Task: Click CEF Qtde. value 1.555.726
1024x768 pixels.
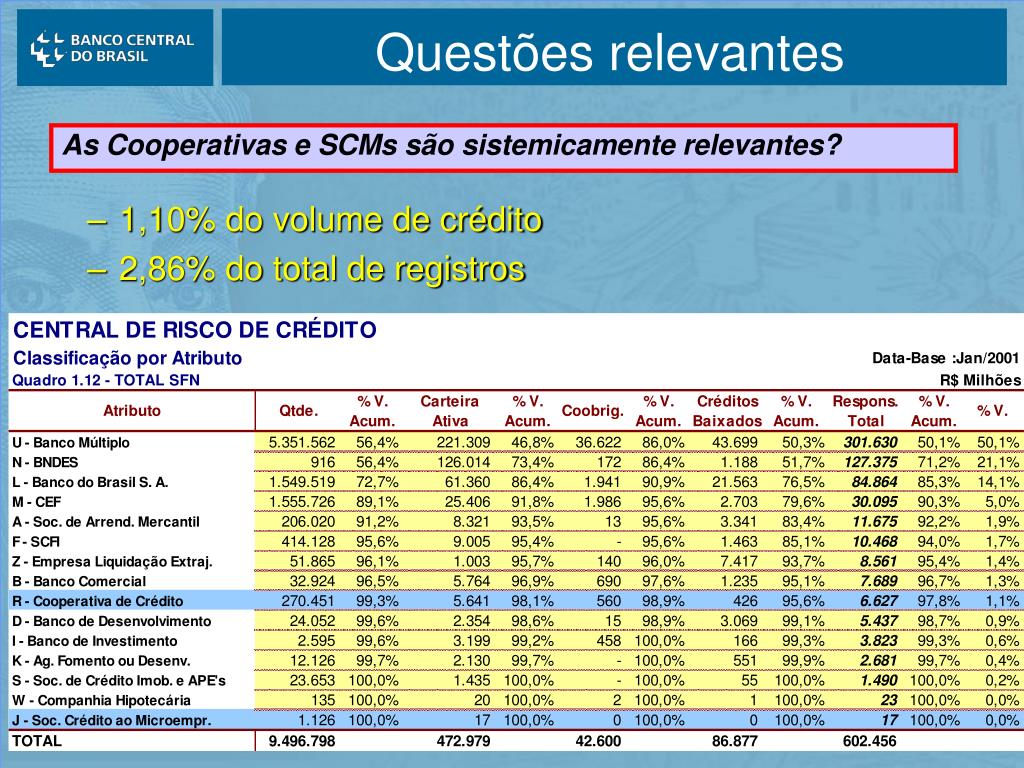Action: point(302,502)
